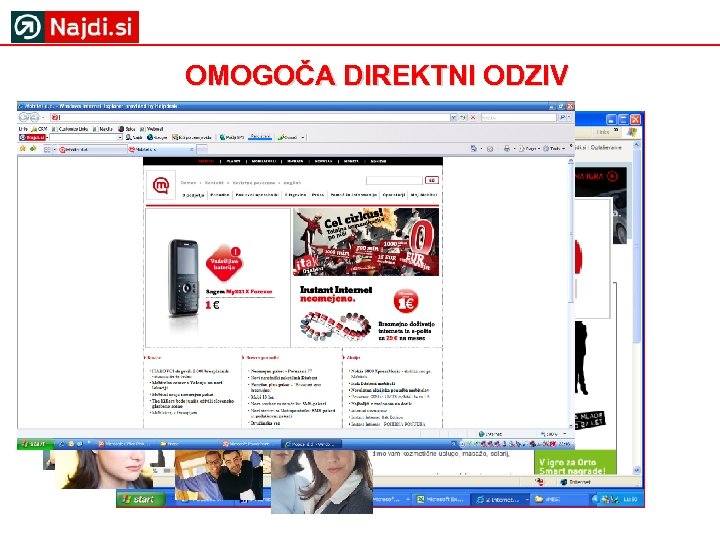Refresh the page in Internet Explorer
Viewport: 720px width, 540px height.
[463, 118]
